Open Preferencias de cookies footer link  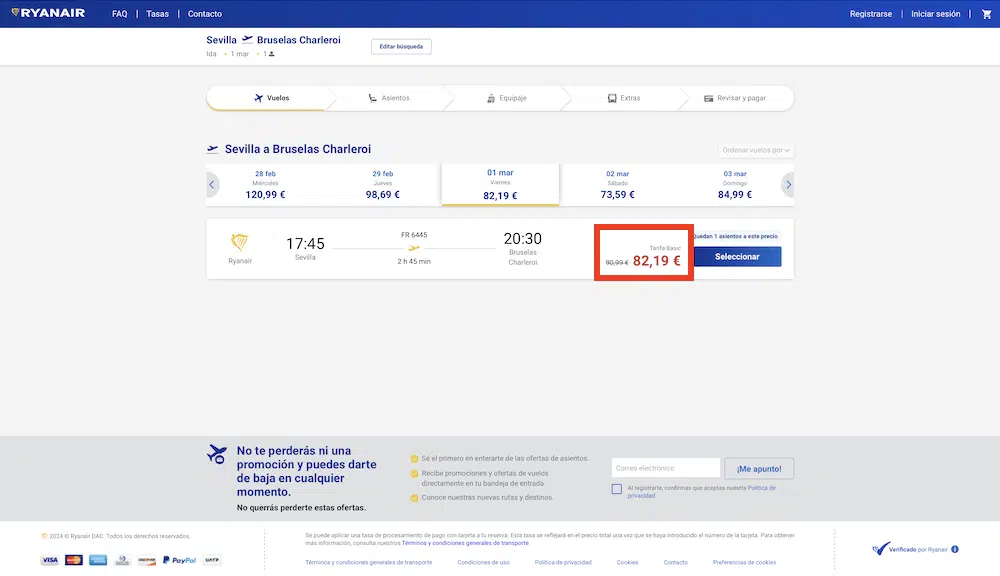point(744,563)
